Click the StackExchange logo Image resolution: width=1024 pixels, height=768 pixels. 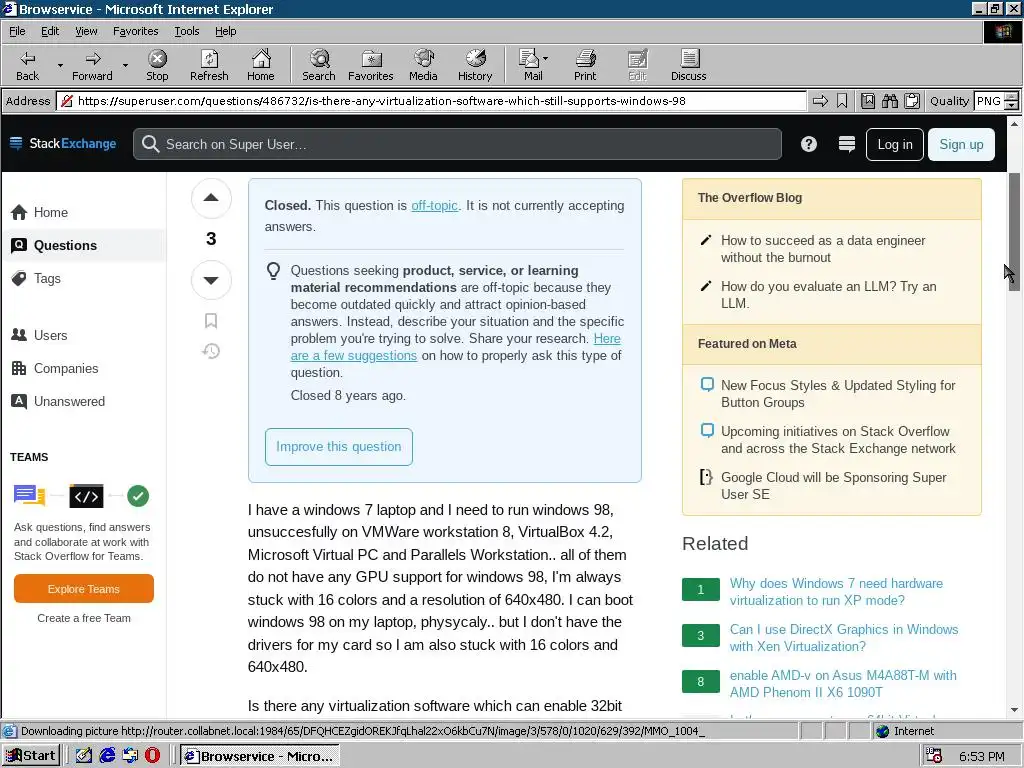63,144
